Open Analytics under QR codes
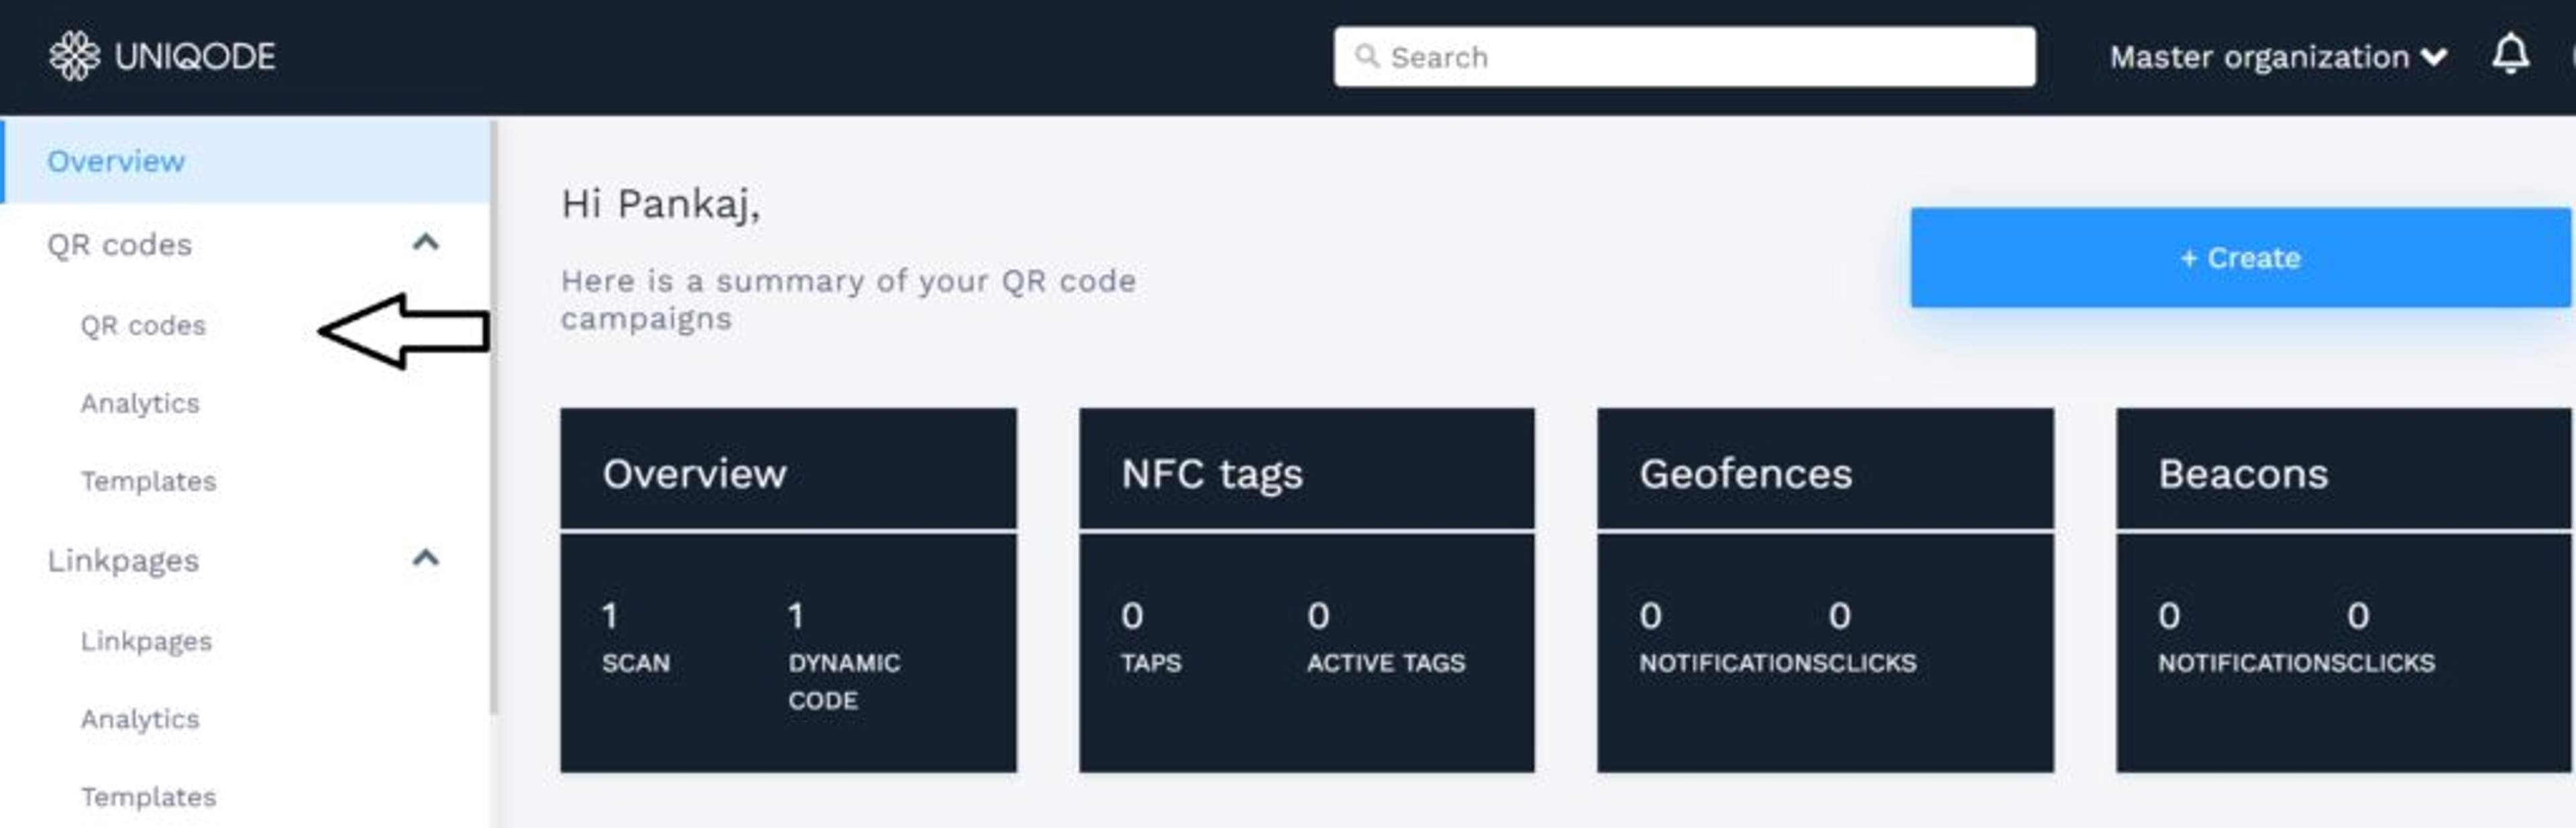 (x=140, y=403)
